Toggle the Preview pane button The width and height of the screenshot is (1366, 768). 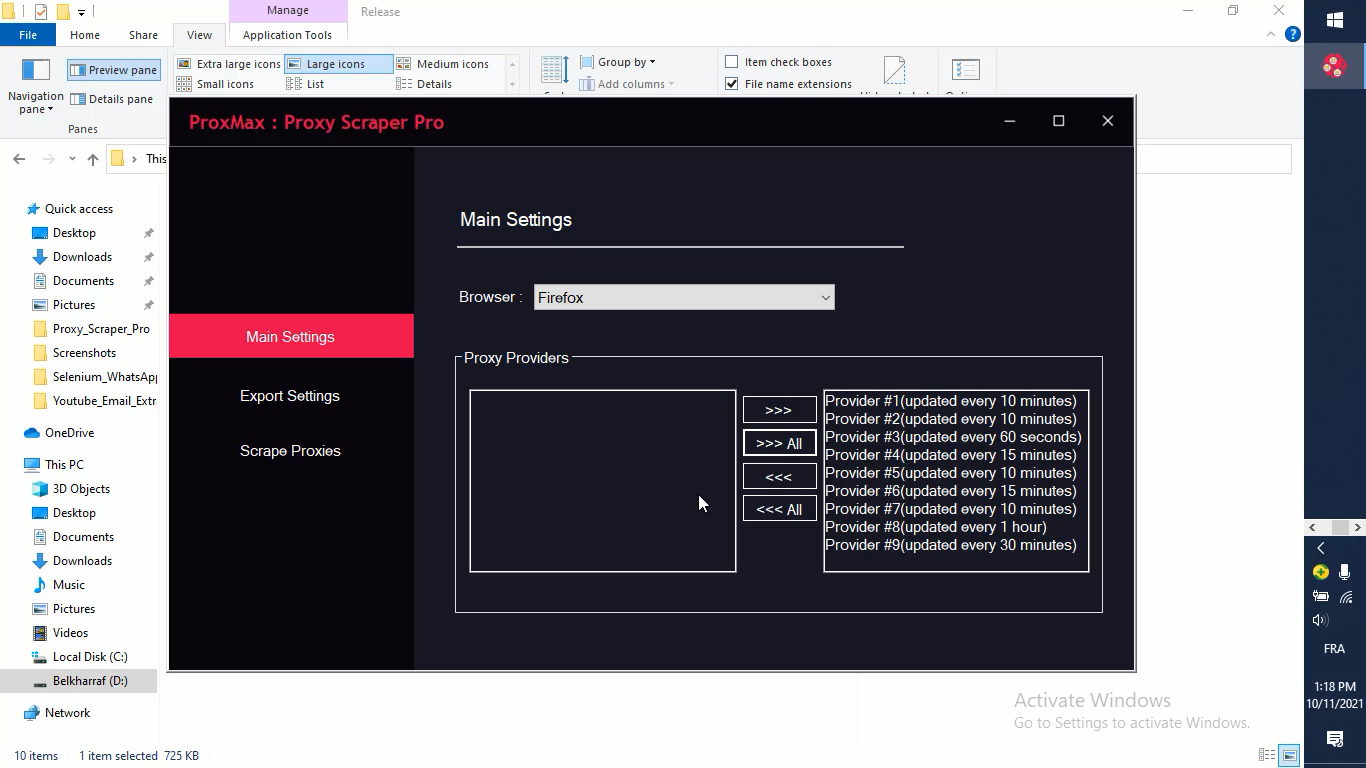(x=114, y=70)
